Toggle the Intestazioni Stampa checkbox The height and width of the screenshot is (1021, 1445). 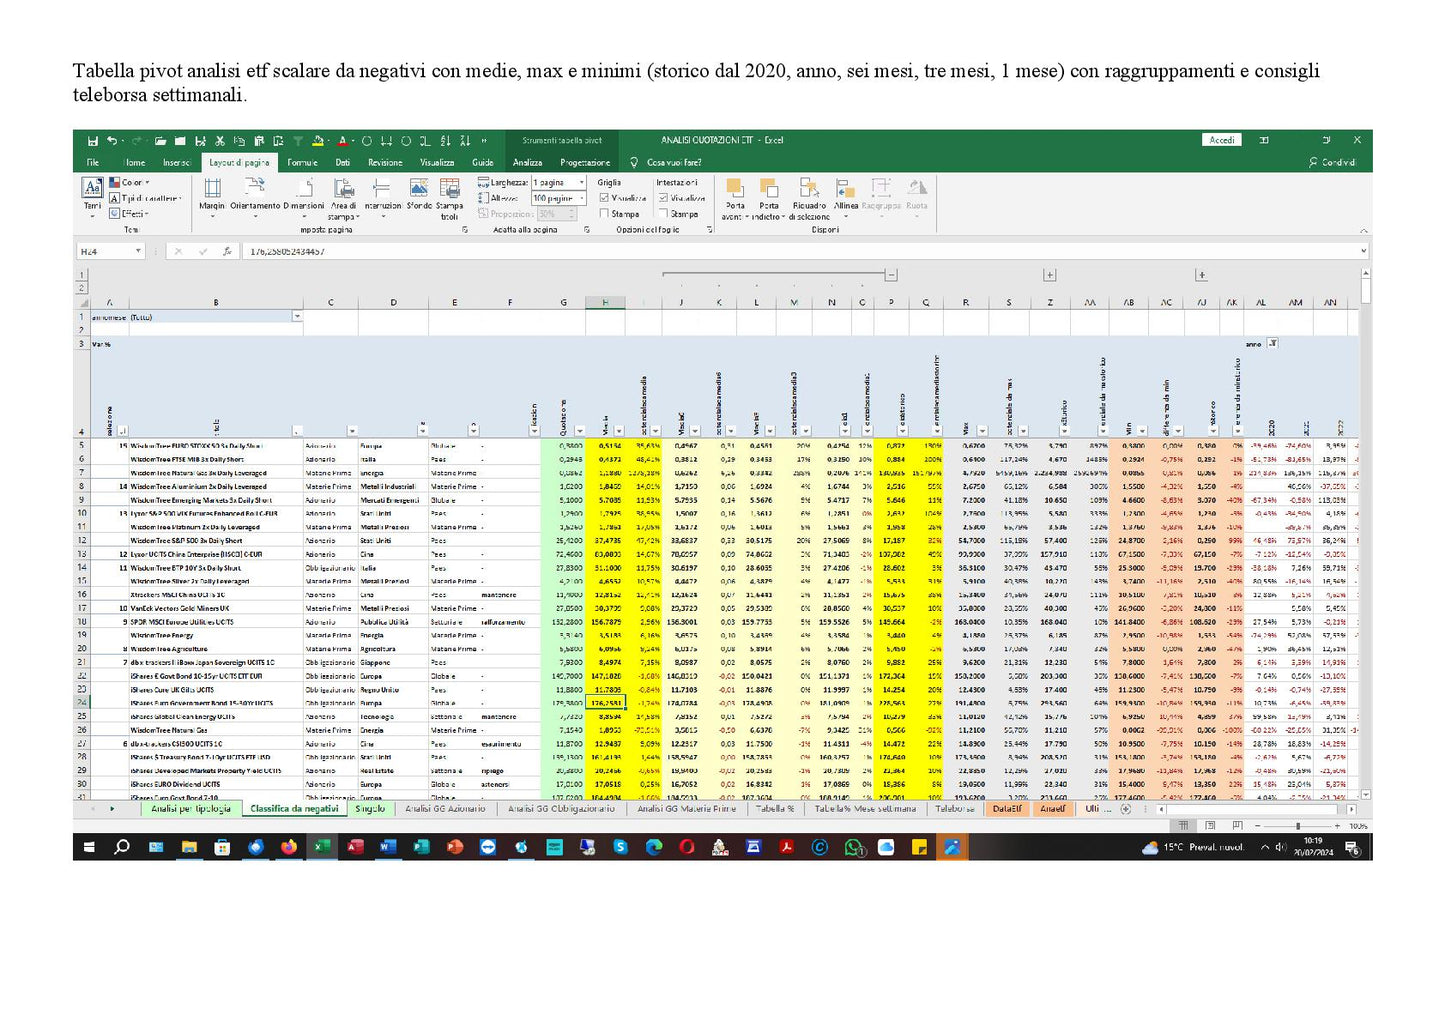(x=663, y=214)
